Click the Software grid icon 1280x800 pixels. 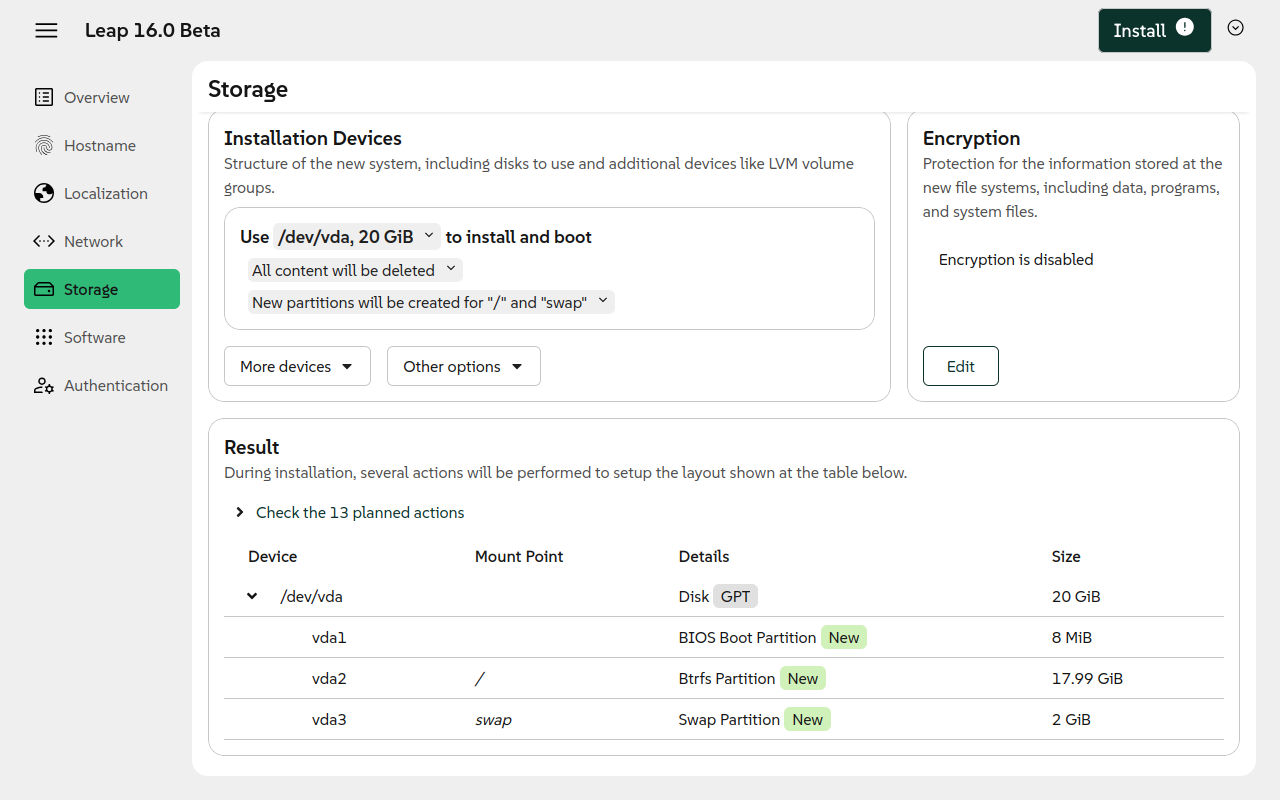click(44, 337)
